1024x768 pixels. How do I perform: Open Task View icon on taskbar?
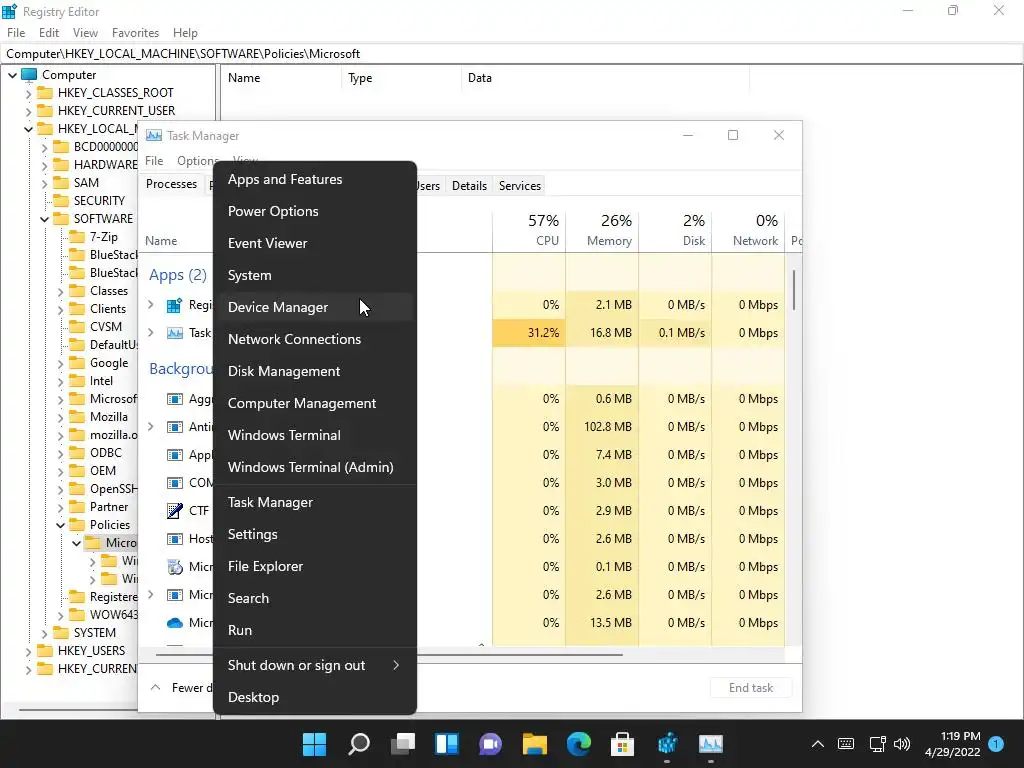(x=403, y=743)
